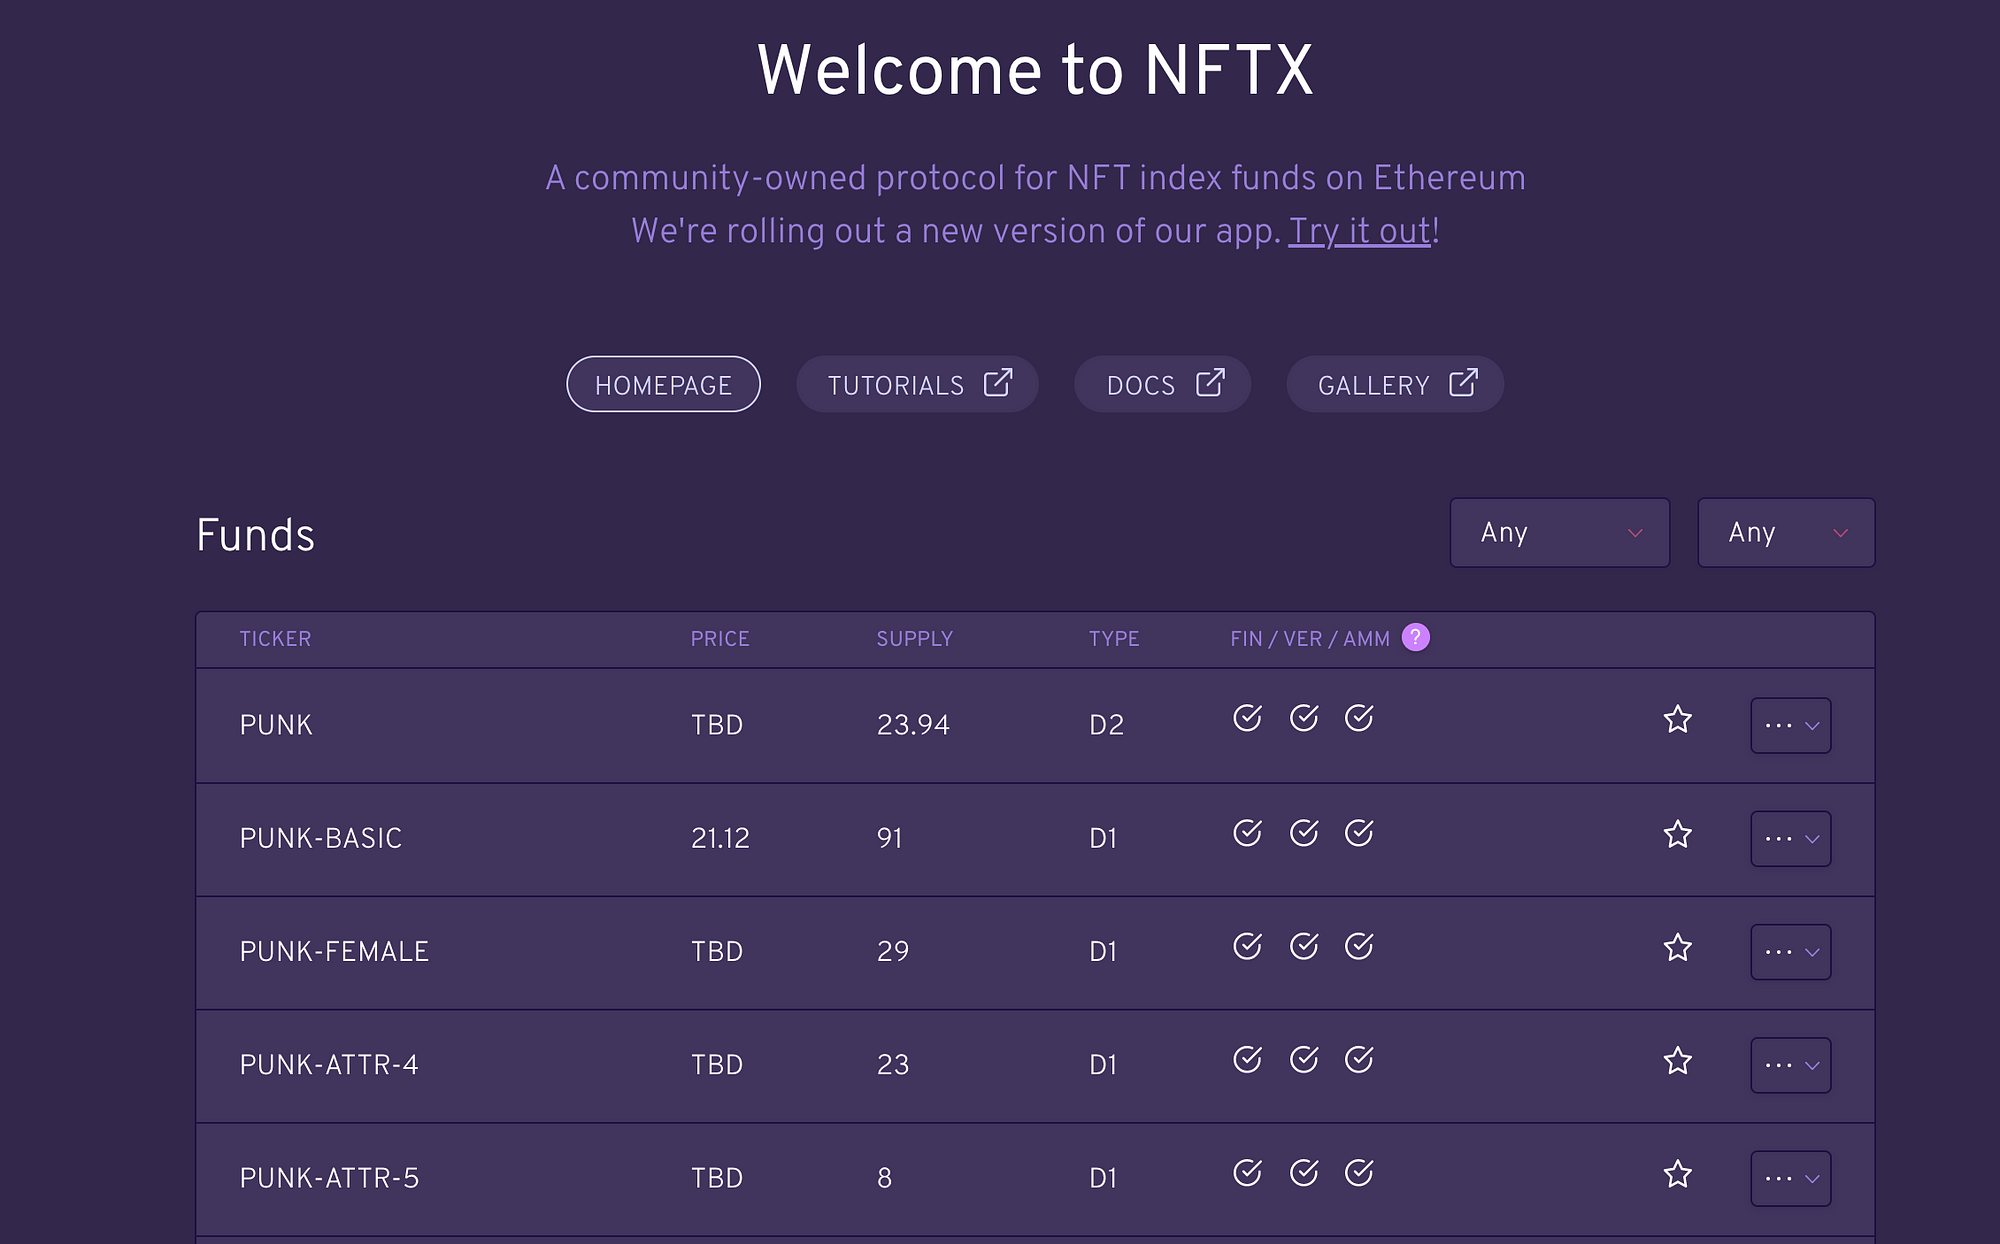Image resolution: width=2000 pixels, height=1244 pixels.
Task: Open the GALLERY external link
Action: [x=1395, y=384]
